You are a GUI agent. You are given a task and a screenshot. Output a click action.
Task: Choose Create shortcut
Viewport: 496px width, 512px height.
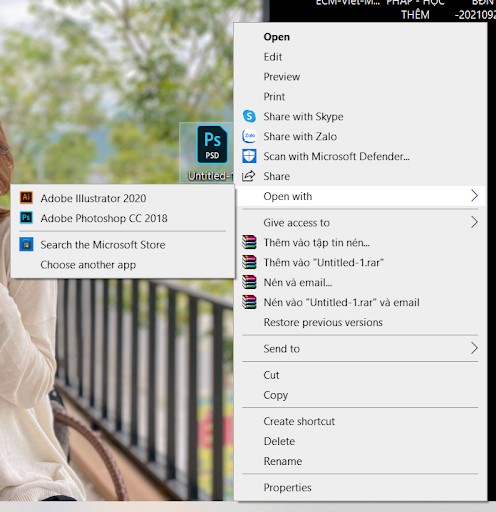[299, 421]
